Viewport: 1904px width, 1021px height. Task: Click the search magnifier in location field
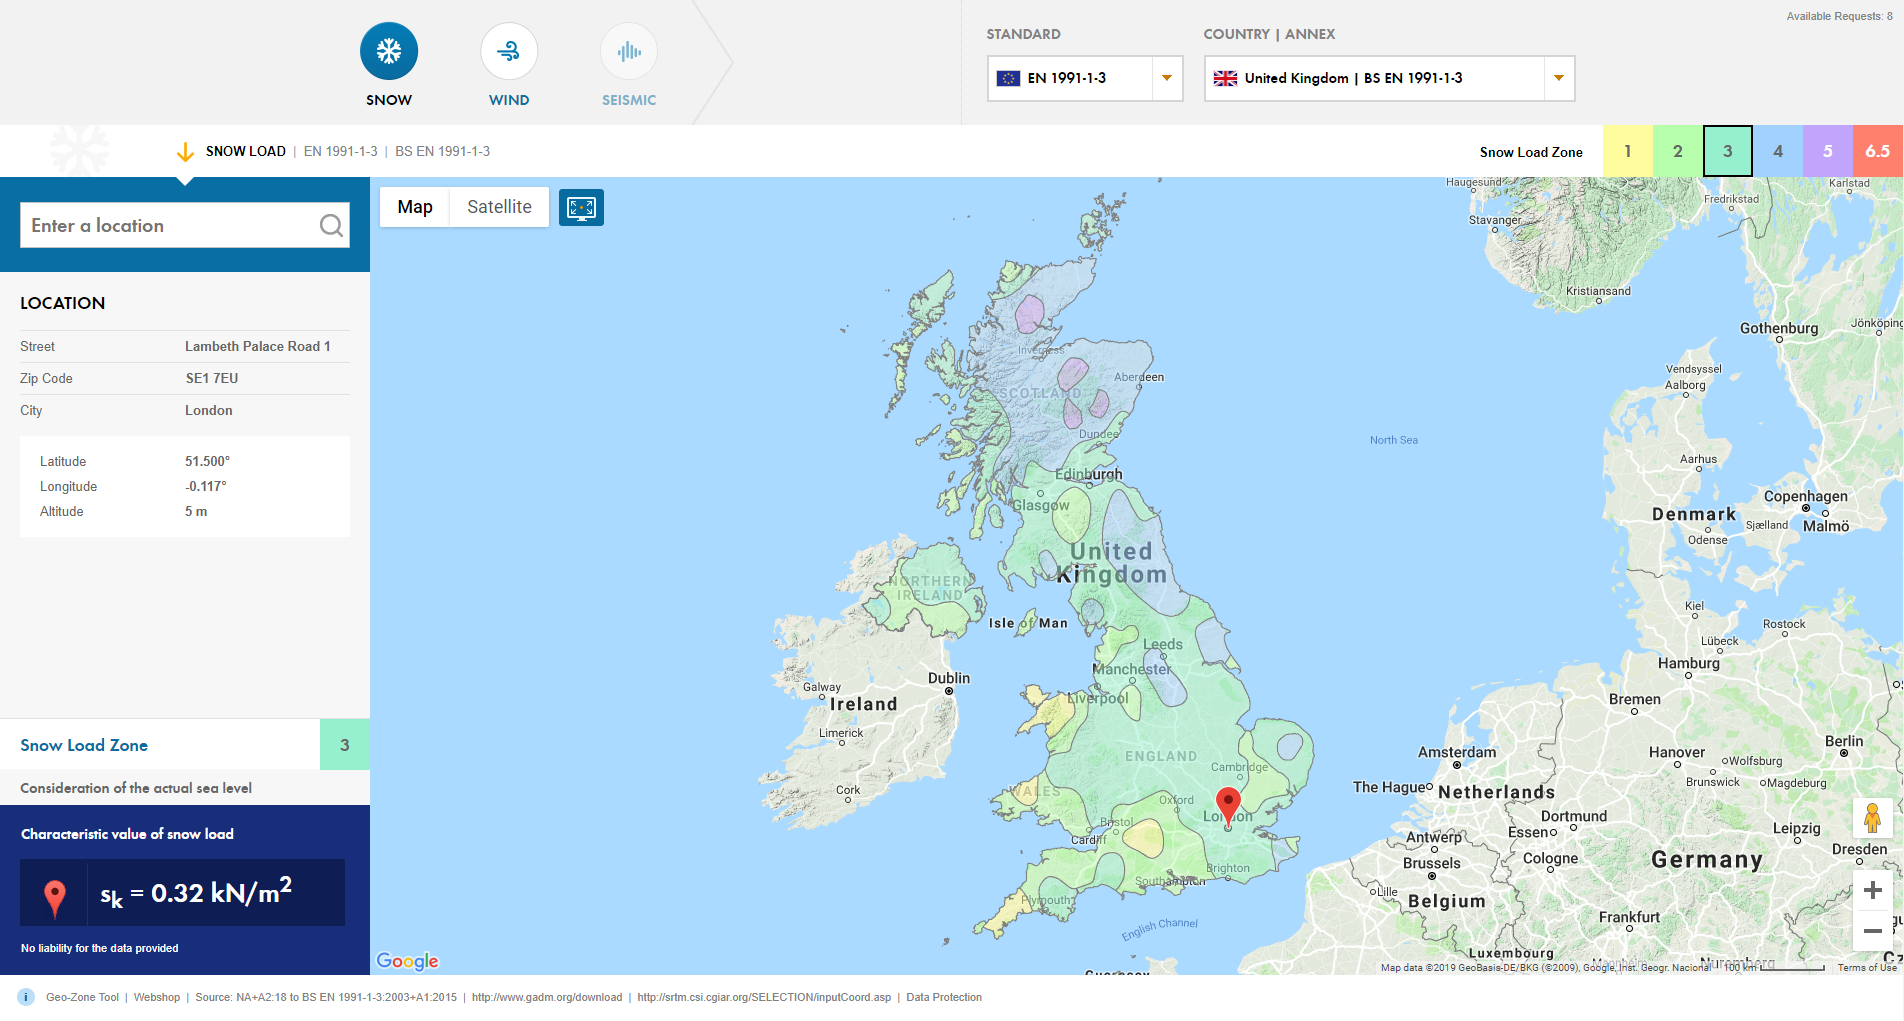(x=330, y=225)
